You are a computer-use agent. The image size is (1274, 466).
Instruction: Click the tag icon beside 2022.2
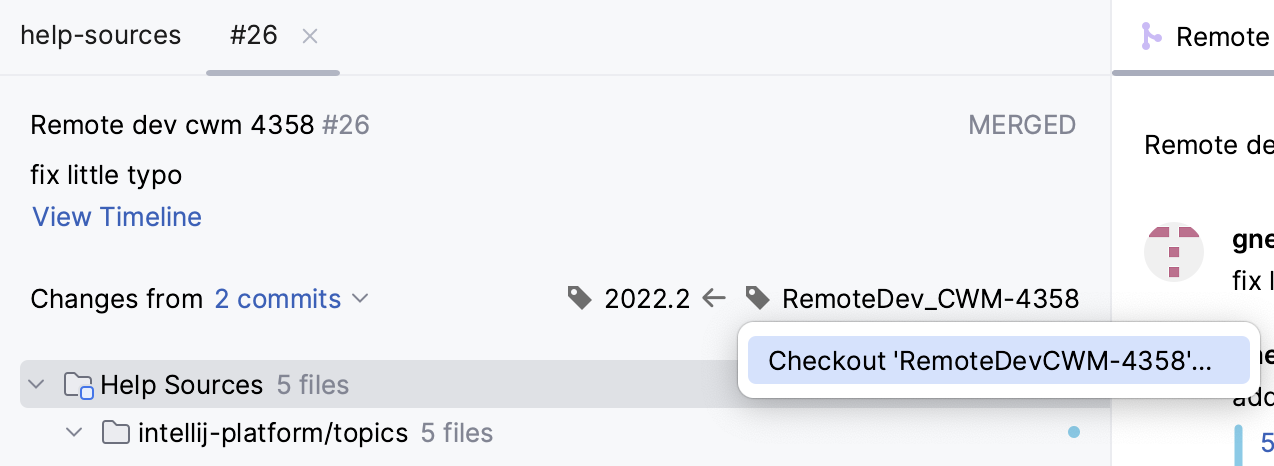point(579,298)
